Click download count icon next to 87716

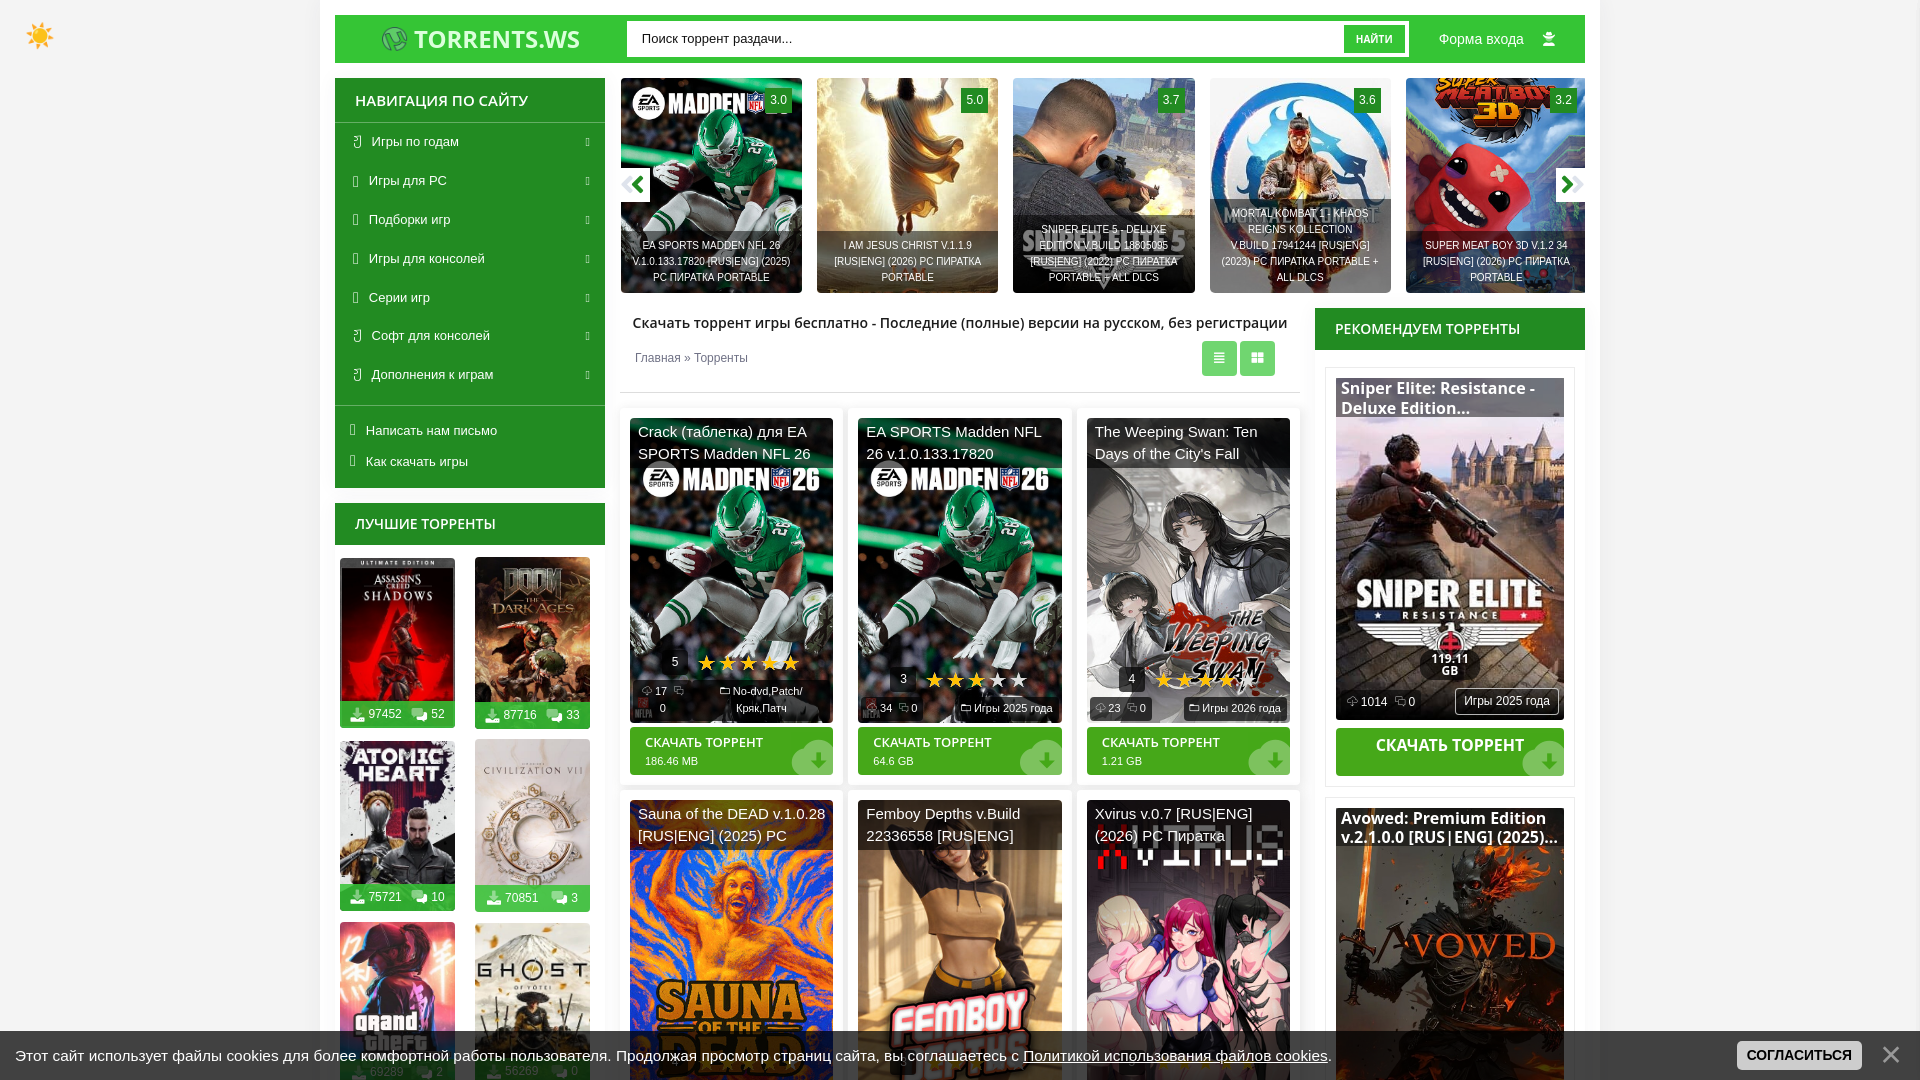(493, 715)
